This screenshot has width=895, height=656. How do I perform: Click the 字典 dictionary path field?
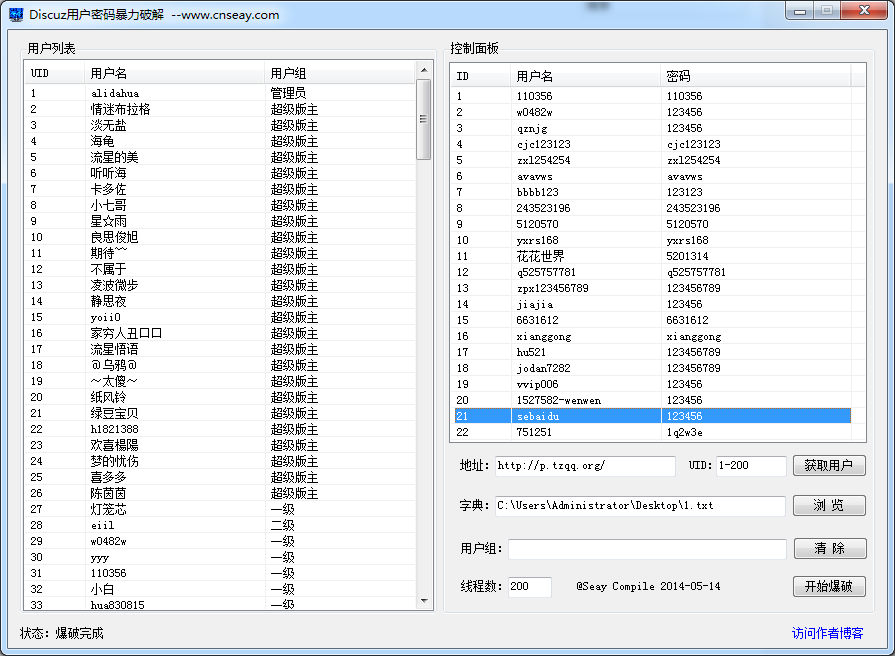pos(640,506)
